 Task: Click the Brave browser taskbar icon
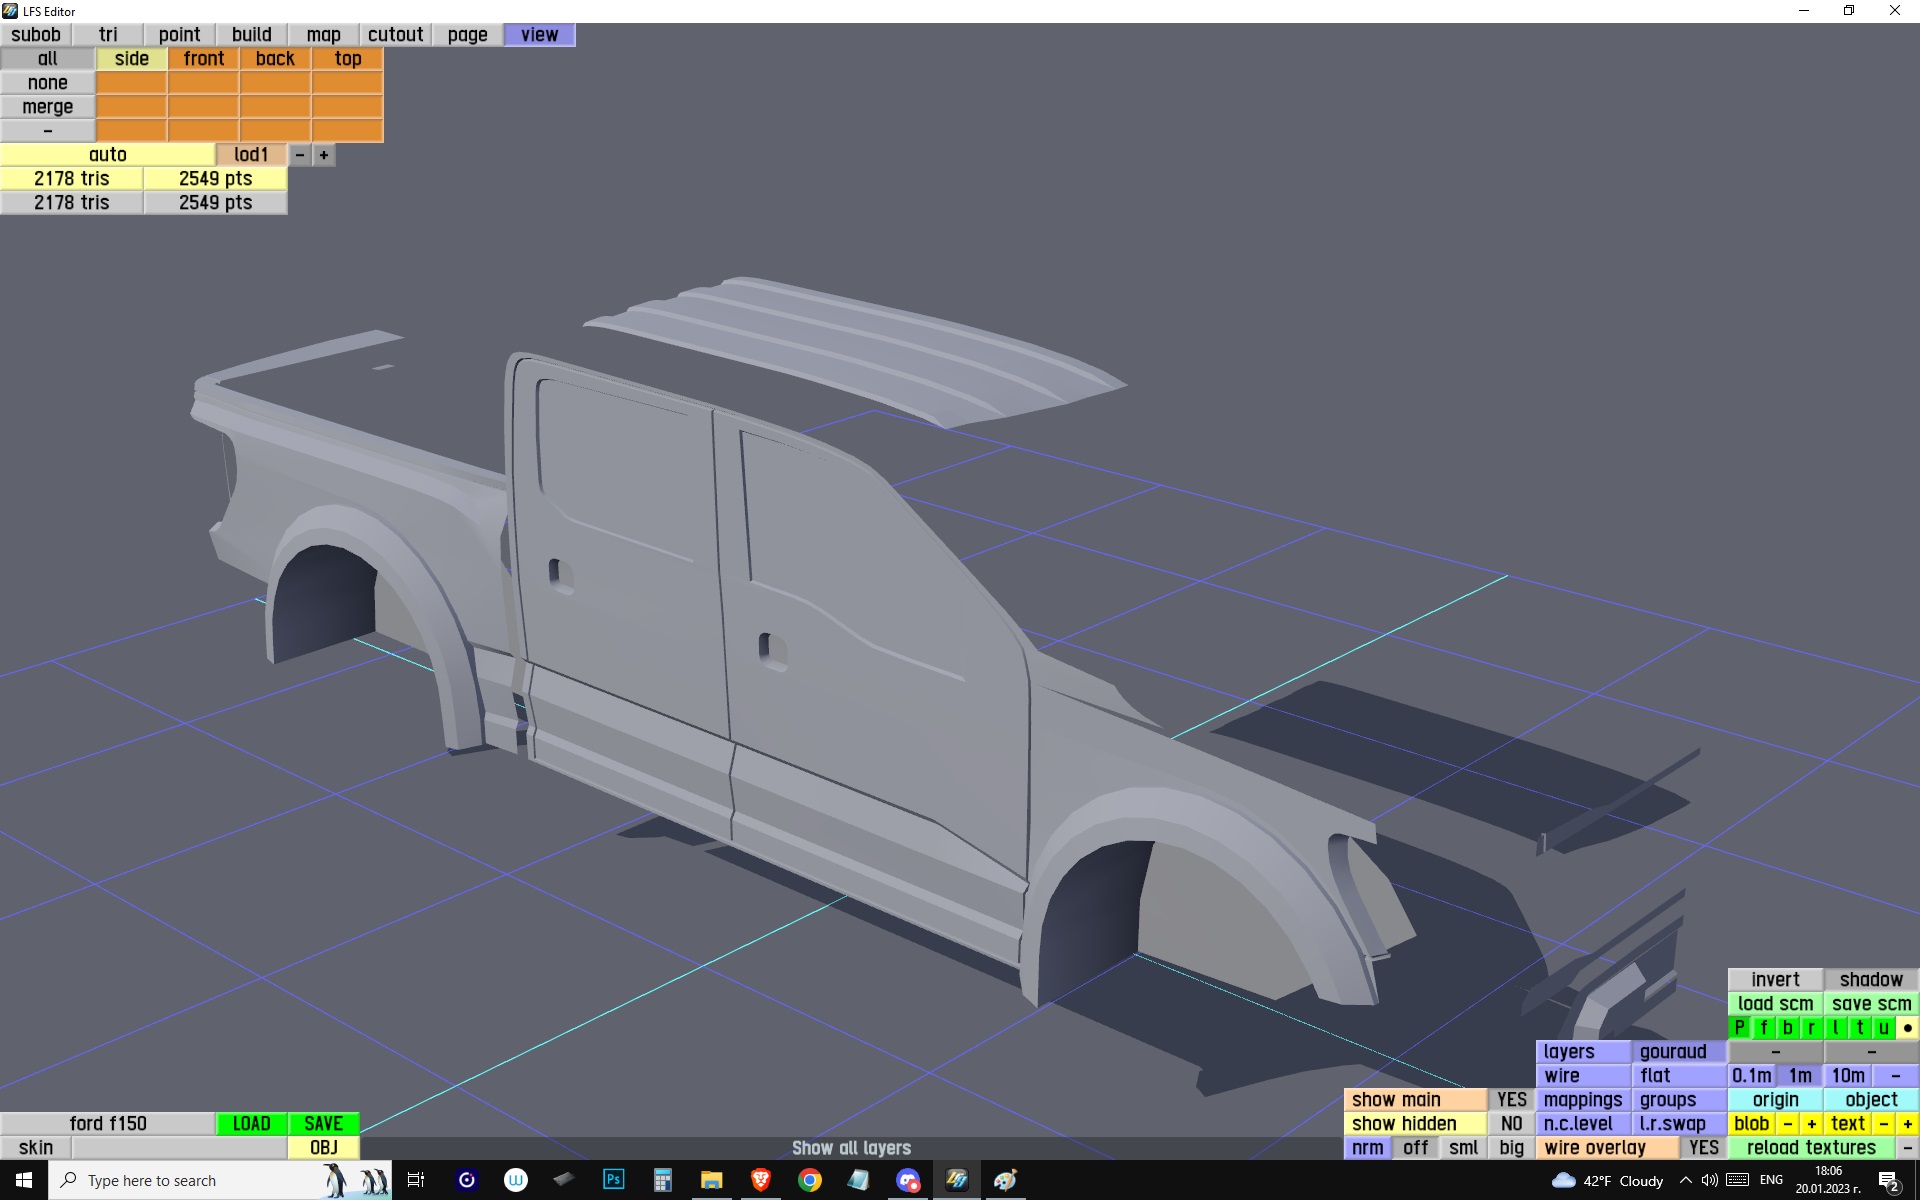(760, 1180)
